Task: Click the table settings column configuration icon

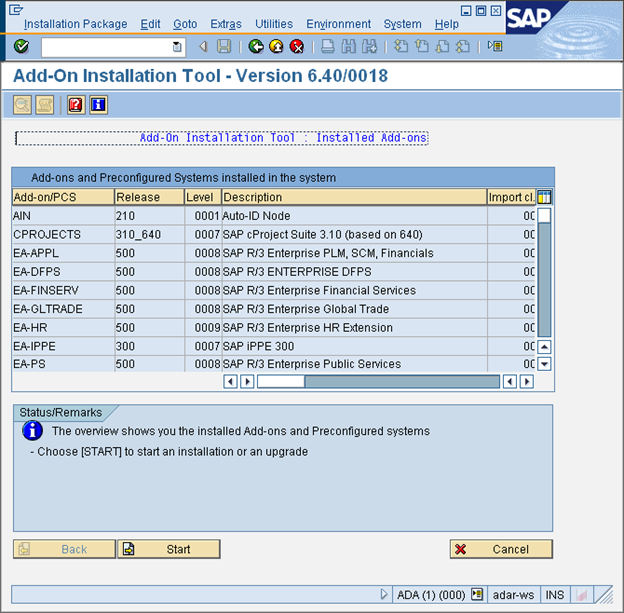Action: (544, 197)
